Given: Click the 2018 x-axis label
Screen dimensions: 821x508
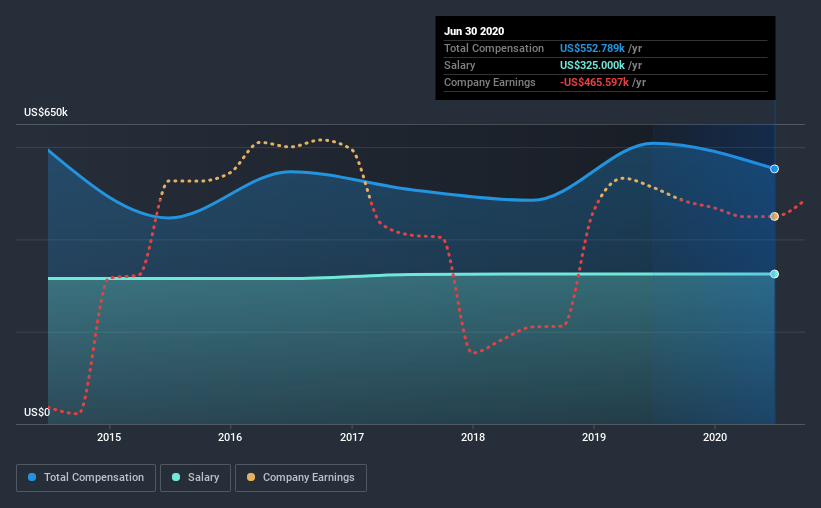Looking at the screenshot, I should [x=473, y=437].
